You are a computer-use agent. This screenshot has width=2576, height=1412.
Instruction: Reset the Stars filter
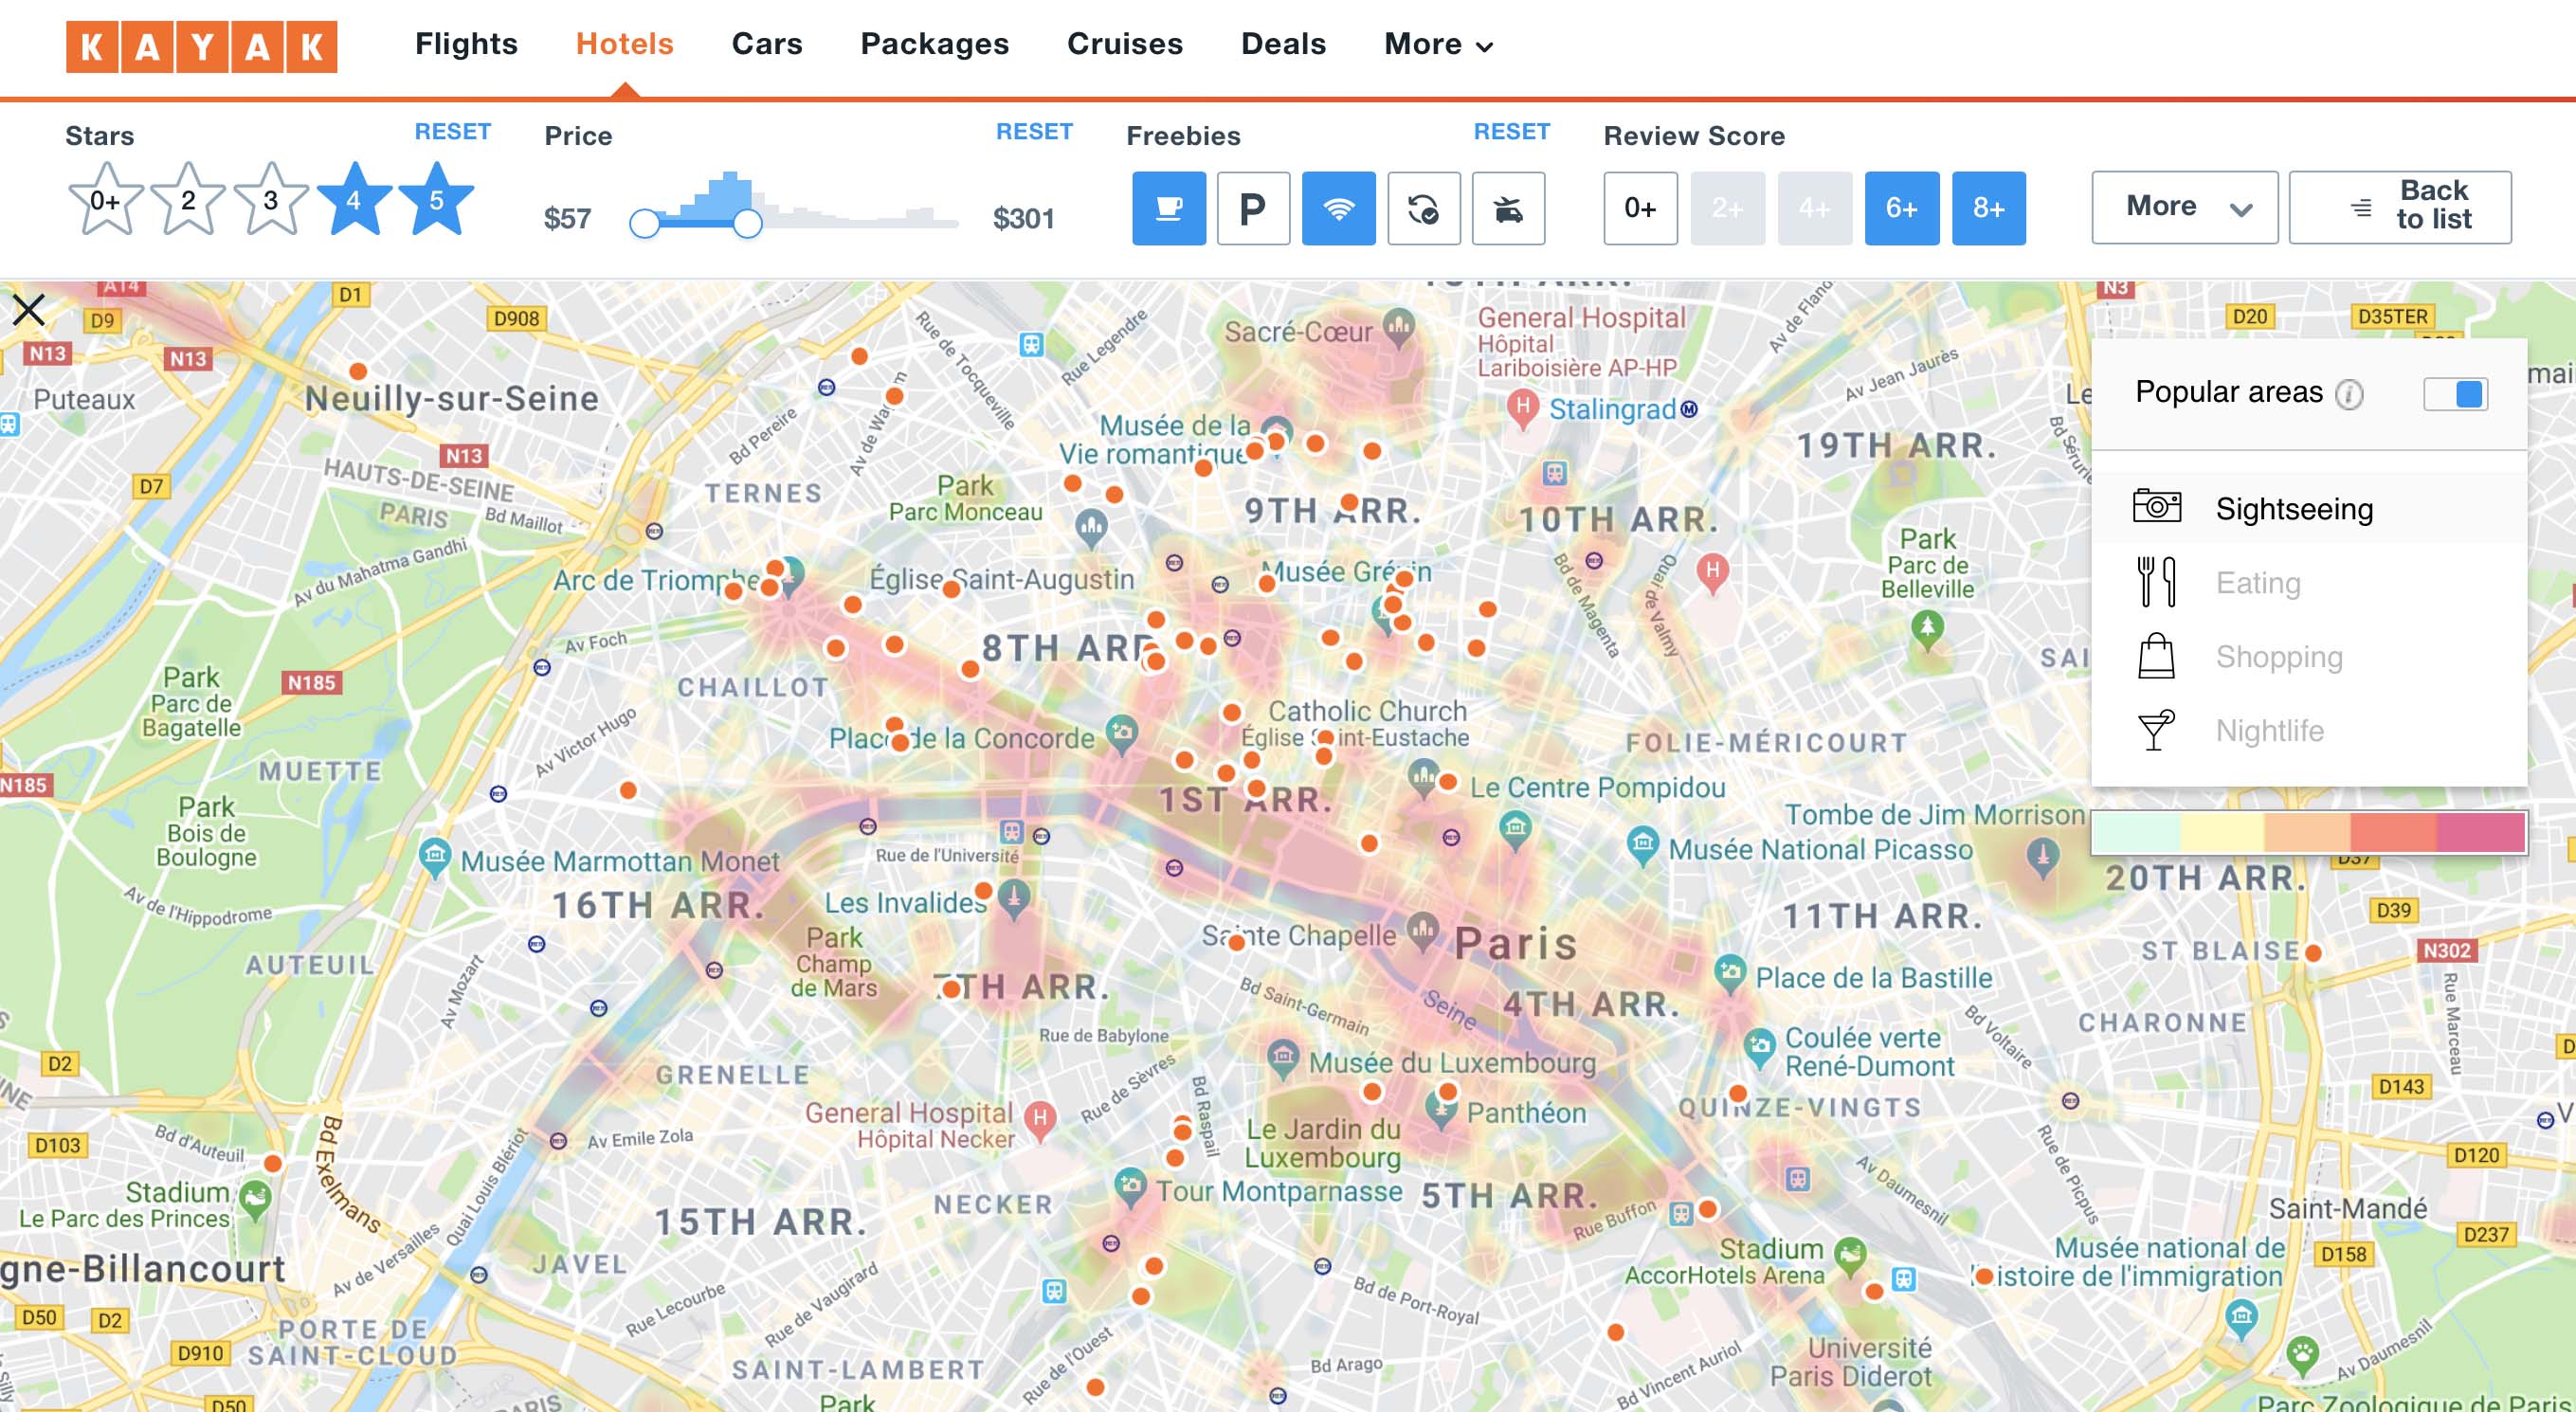point(452,131)
